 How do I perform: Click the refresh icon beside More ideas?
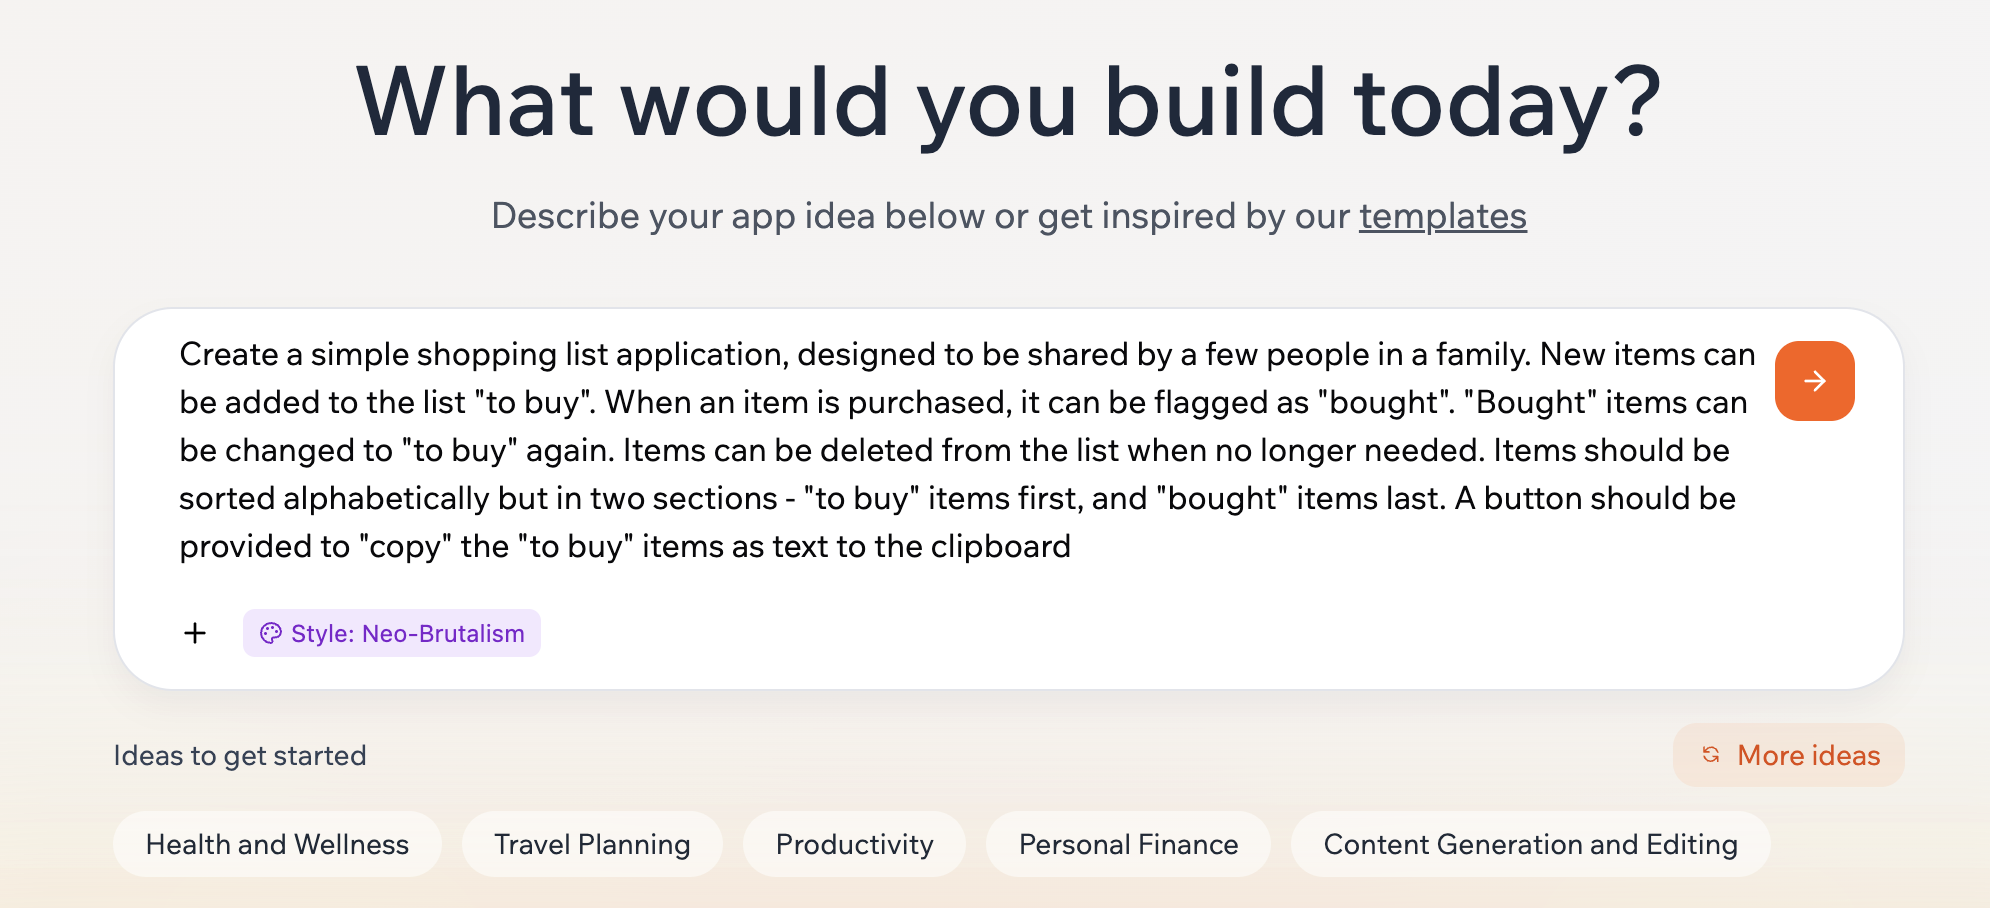[1711, 755]
